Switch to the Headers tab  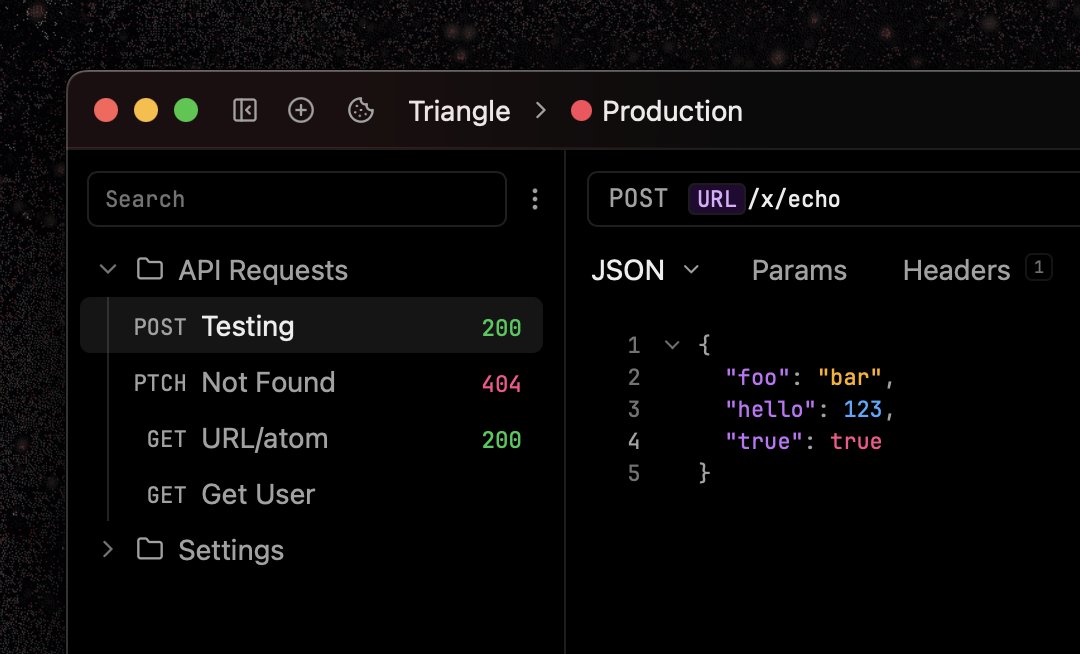pyautogui.click(x=956, y=270)
